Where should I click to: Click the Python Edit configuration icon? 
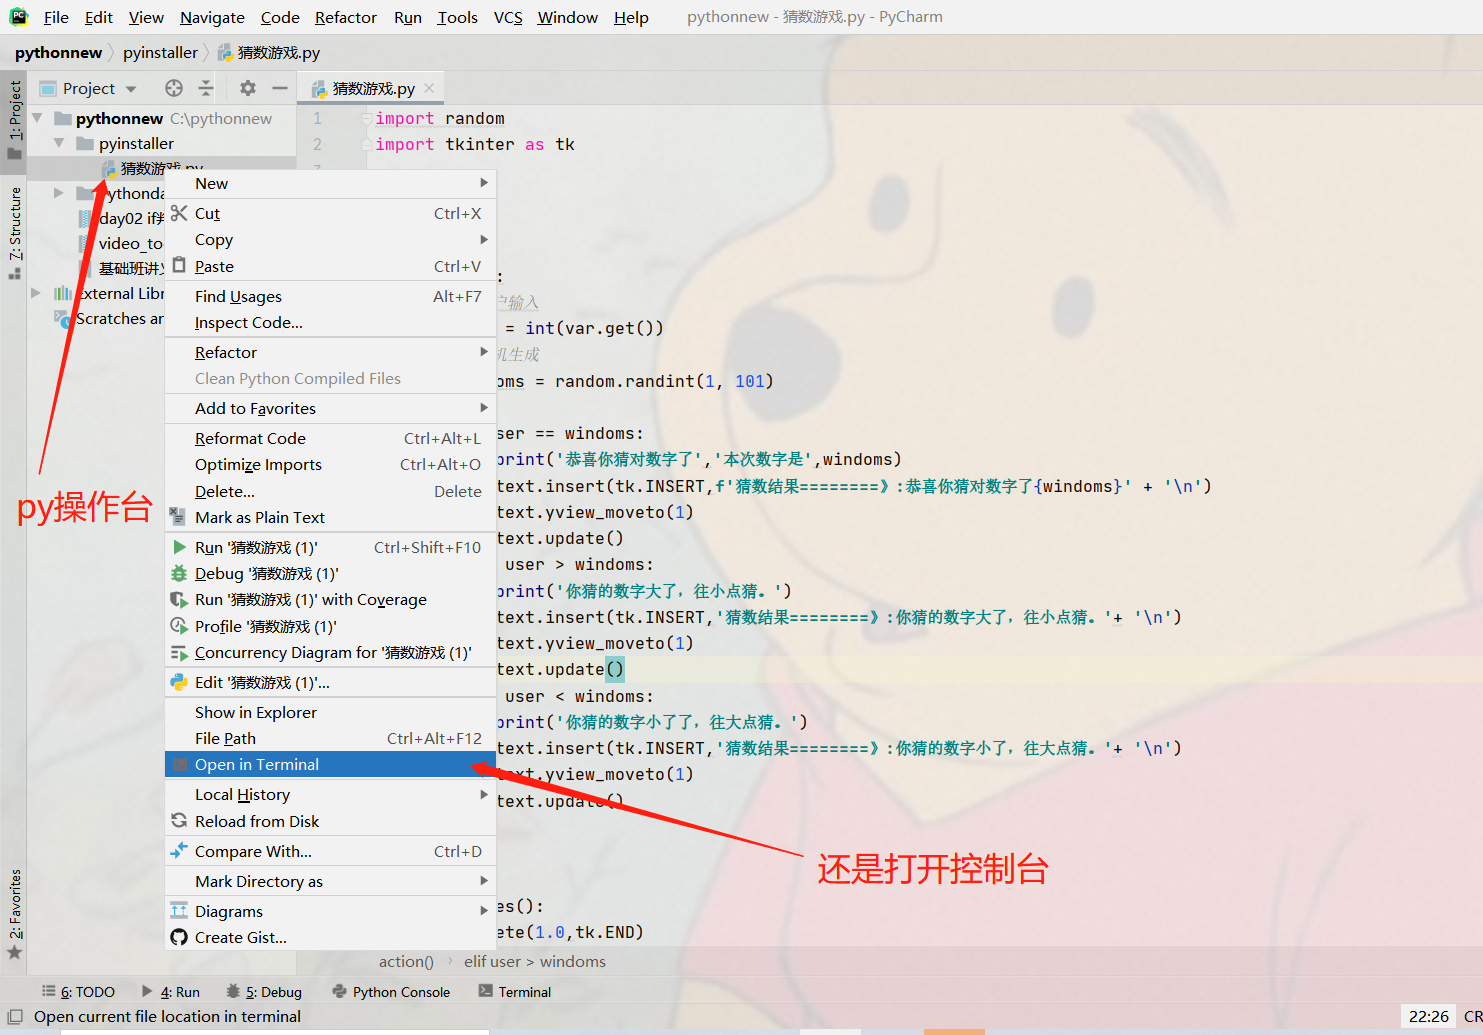pyautogui.click(x=179, y=682)
